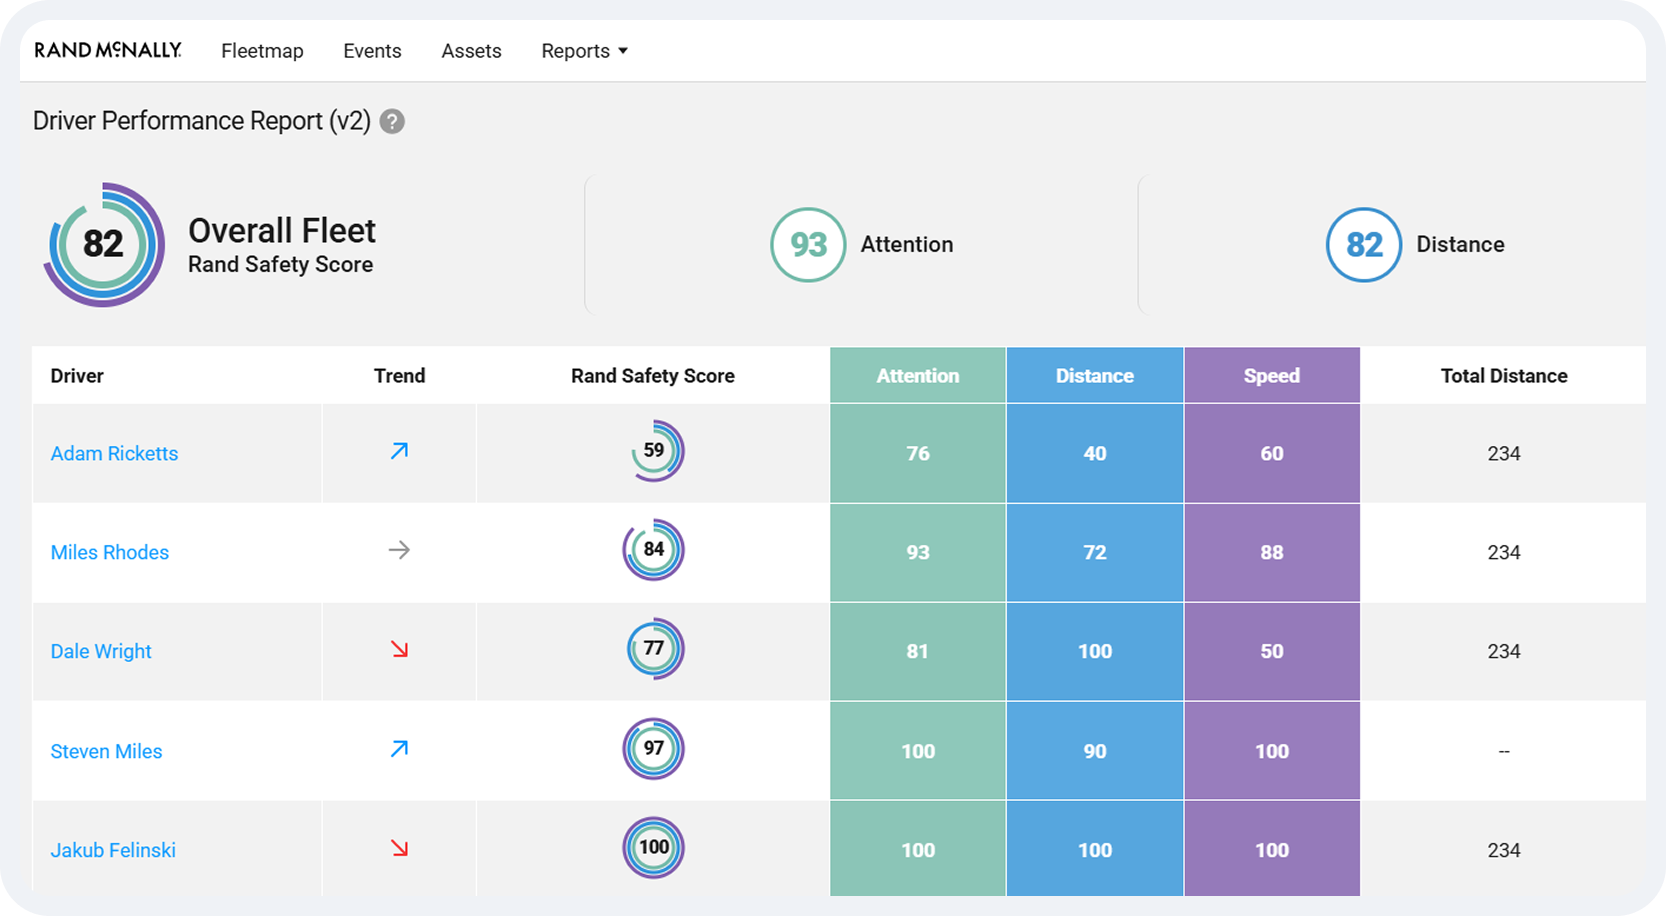Open the Reports dropdown menu

[585, 51]
